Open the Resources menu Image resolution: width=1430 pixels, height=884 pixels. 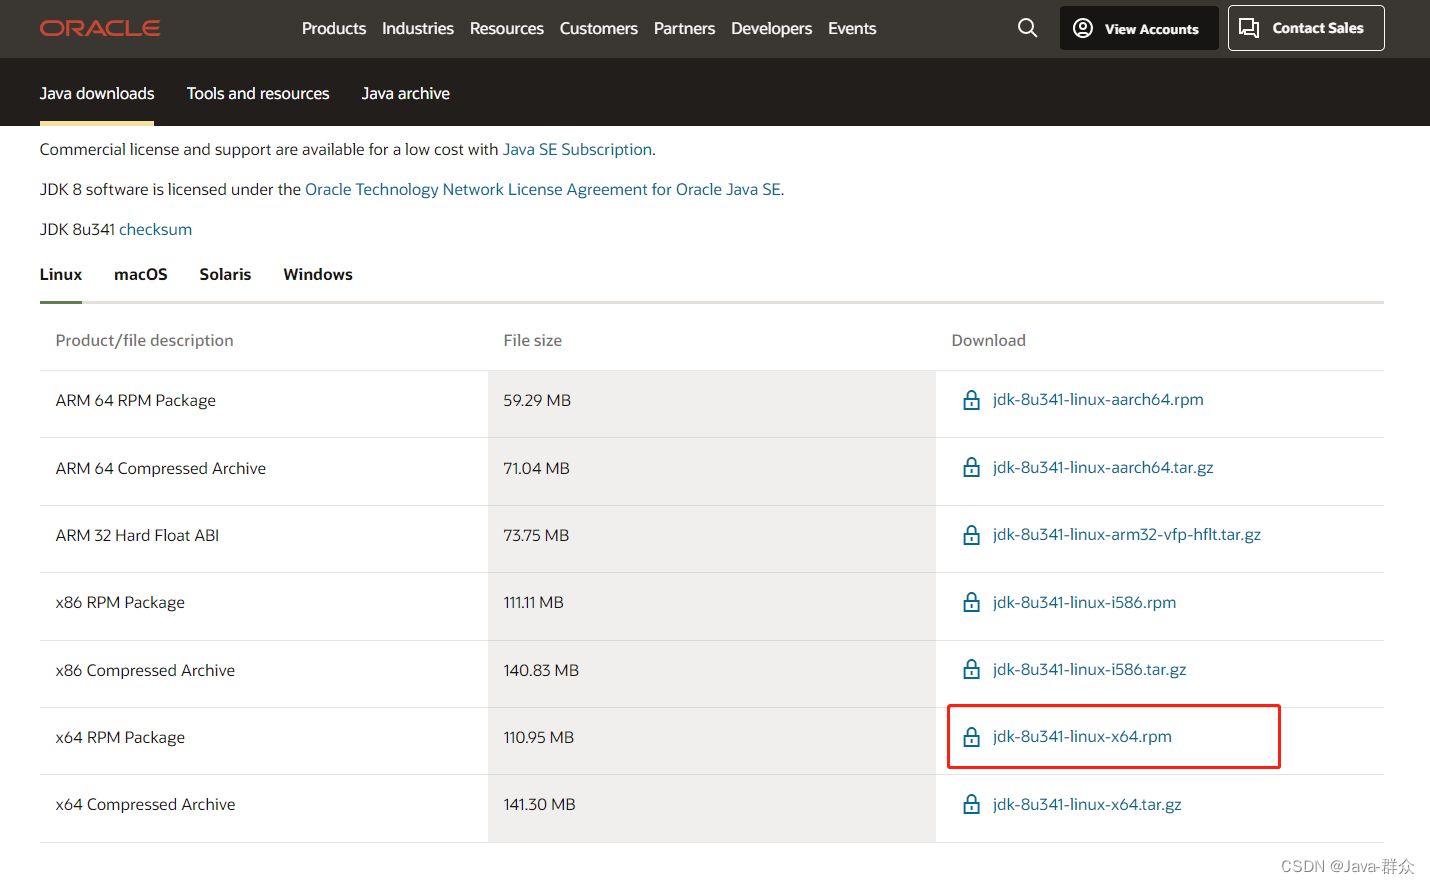507,28
